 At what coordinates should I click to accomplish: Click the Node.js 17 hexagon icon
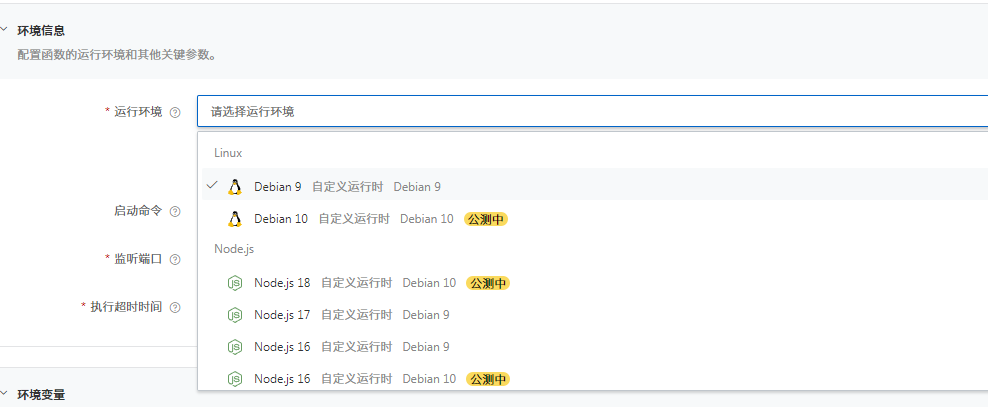[234, 314]
